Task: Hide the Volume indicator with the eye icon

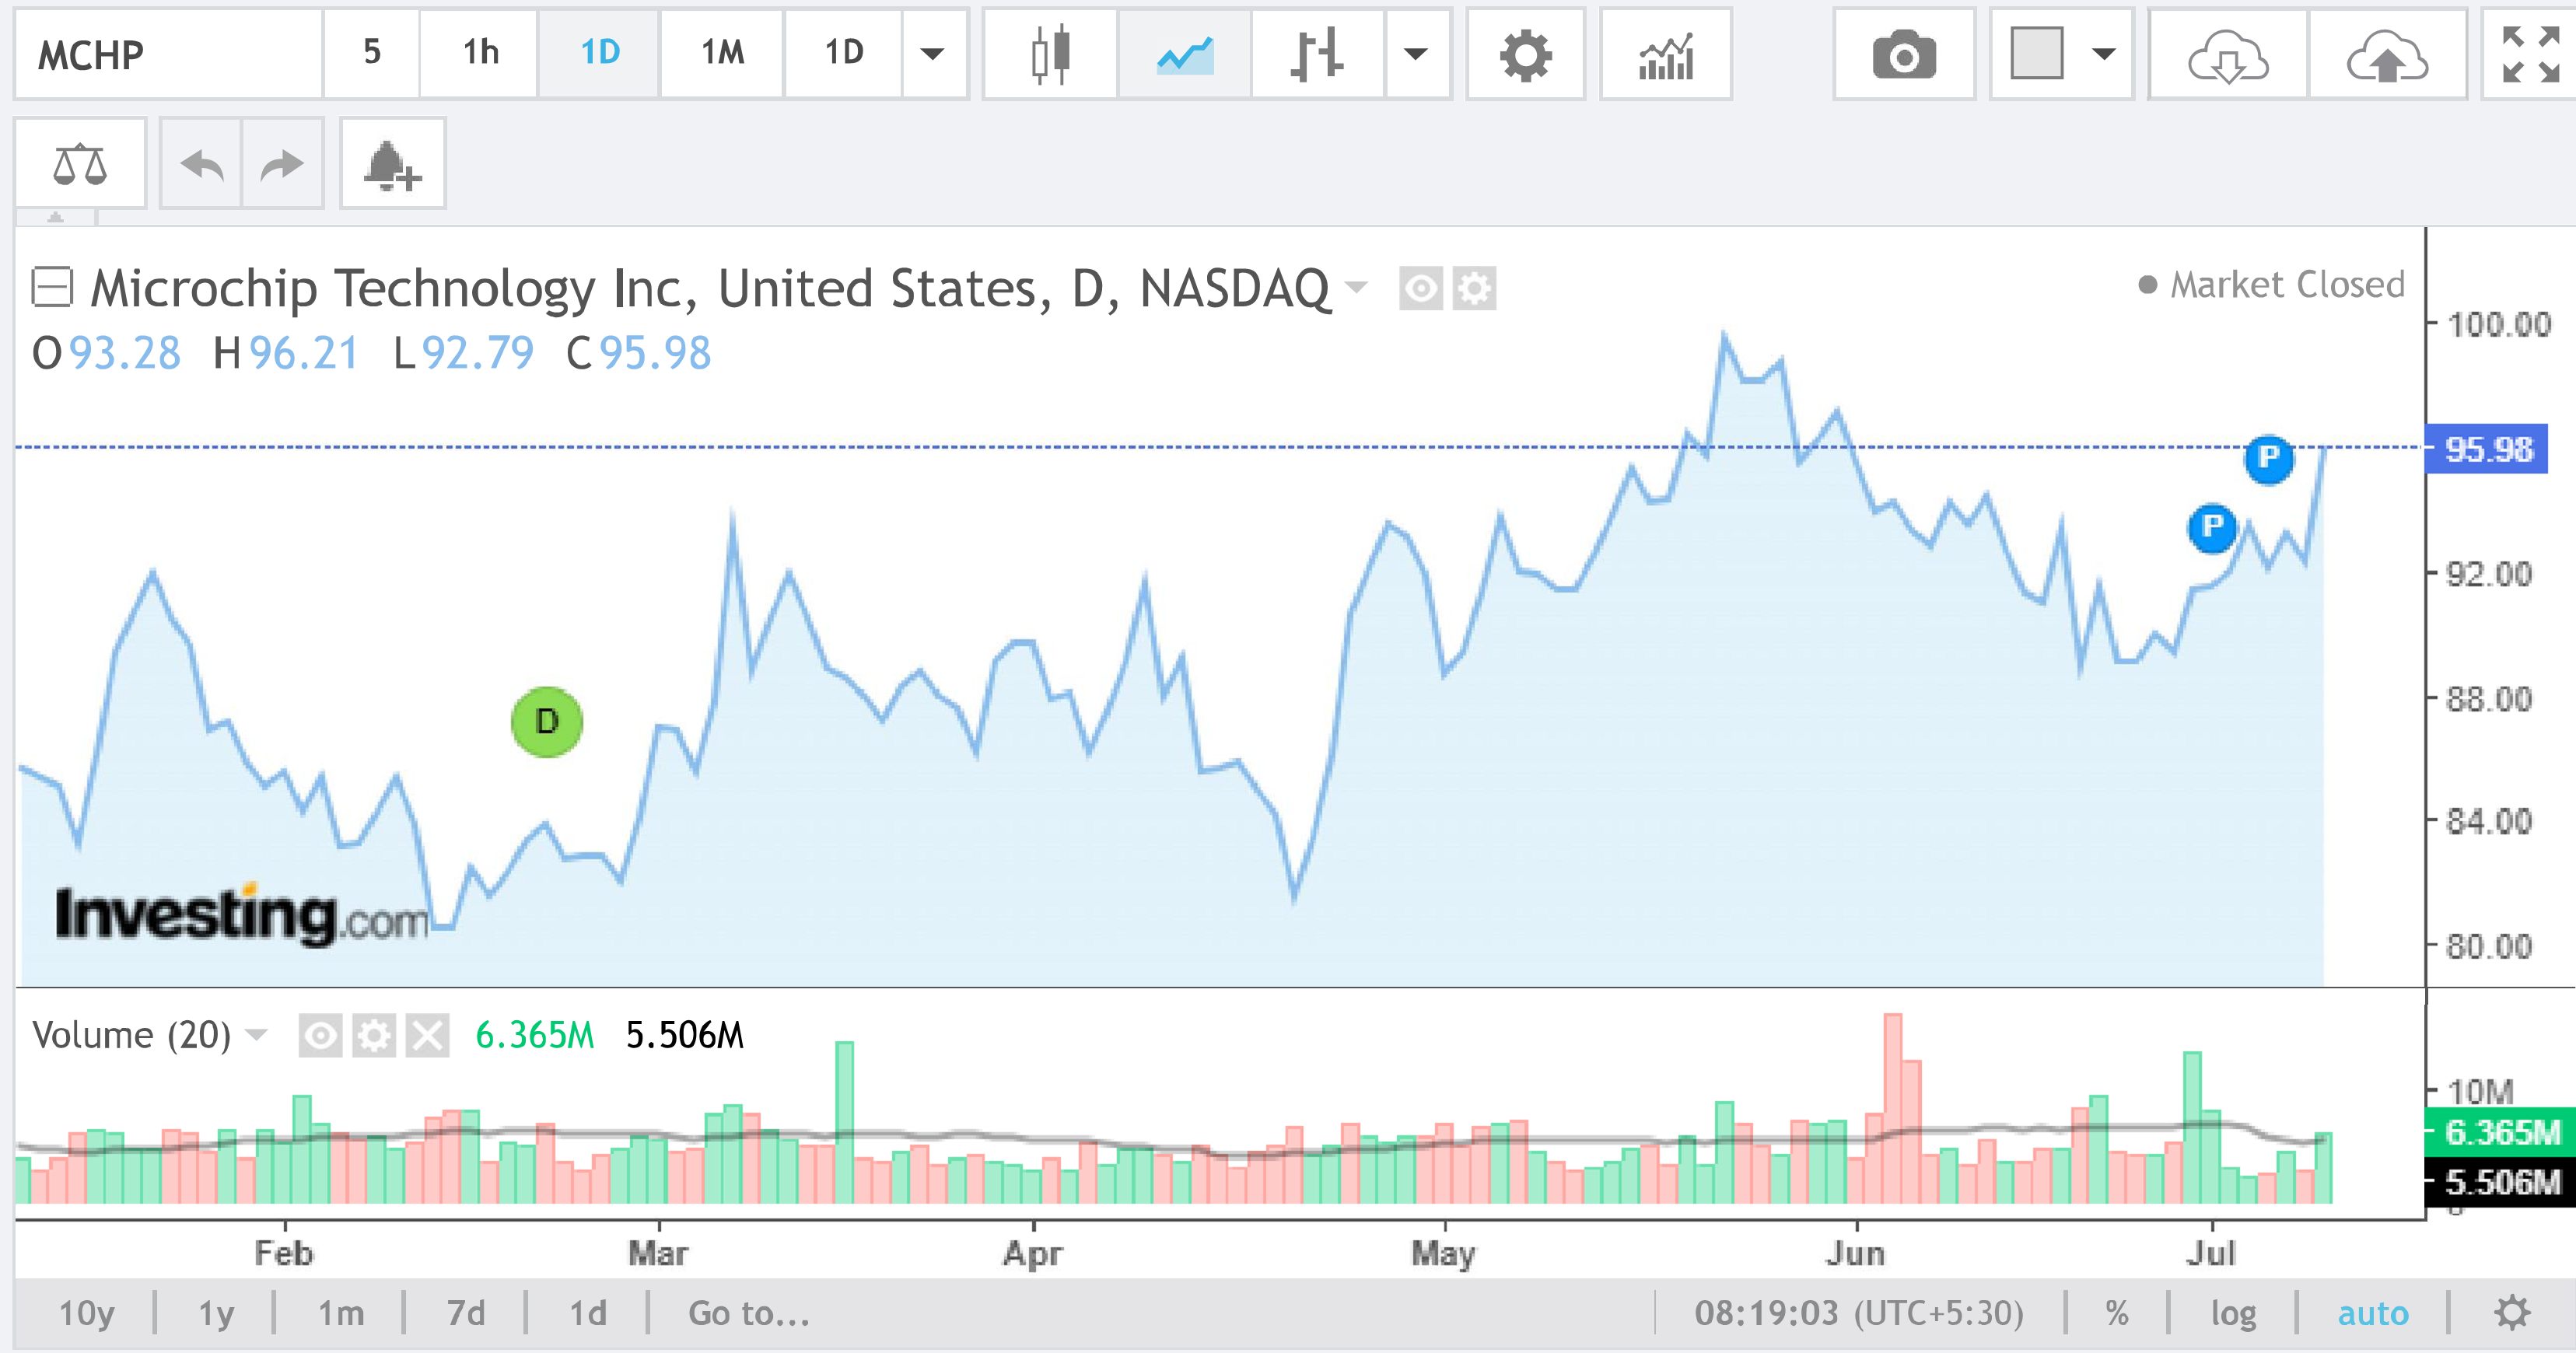Action: 320,1035
